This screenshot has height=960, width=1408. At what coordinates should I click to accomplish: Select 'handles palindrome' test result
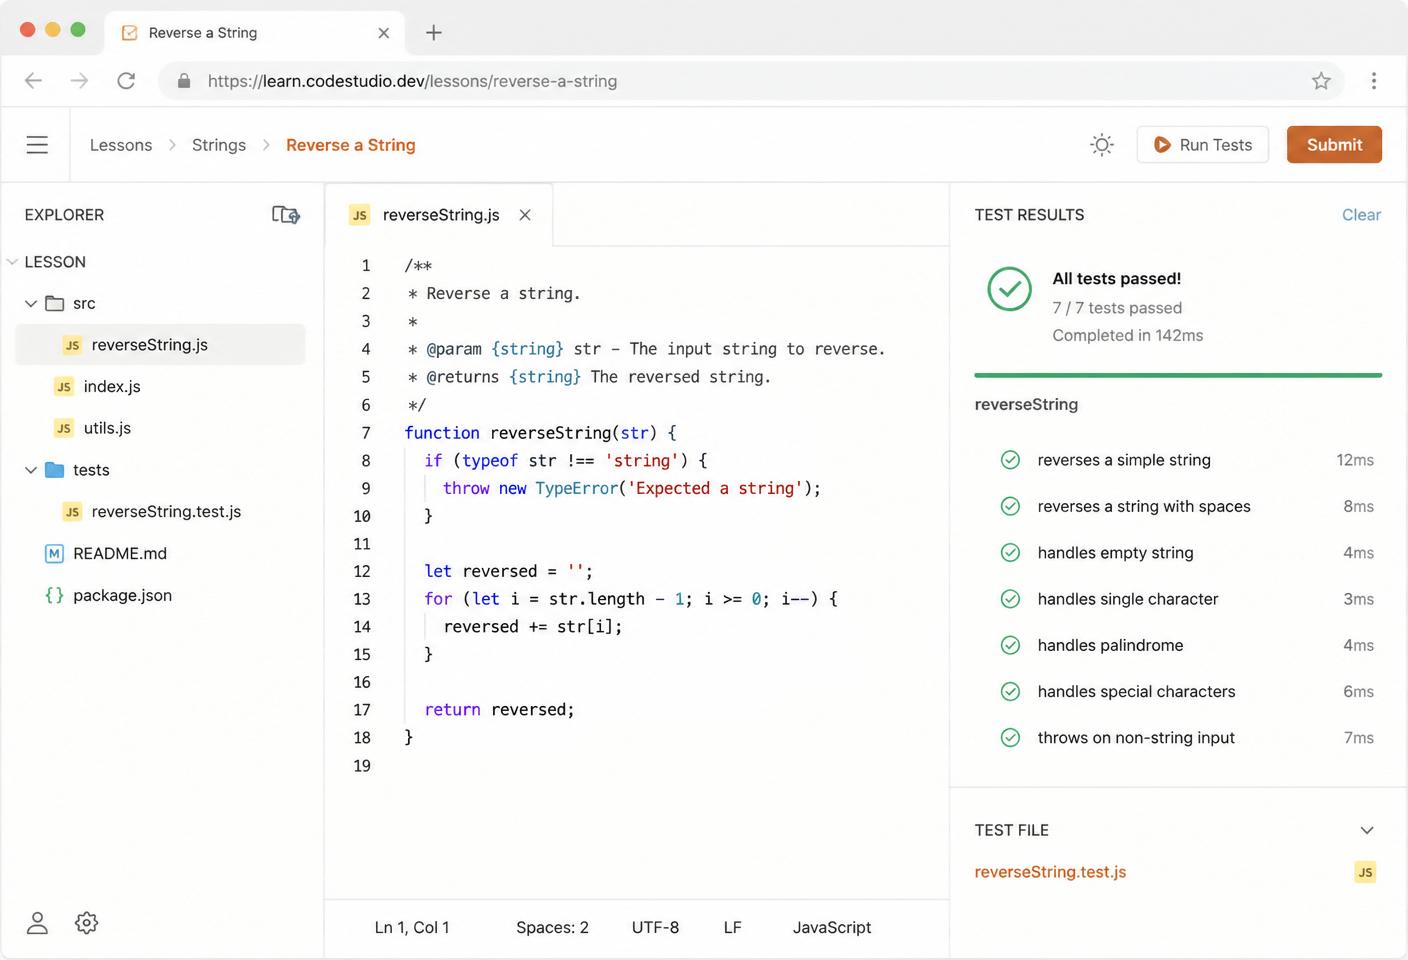(1187, 645)
